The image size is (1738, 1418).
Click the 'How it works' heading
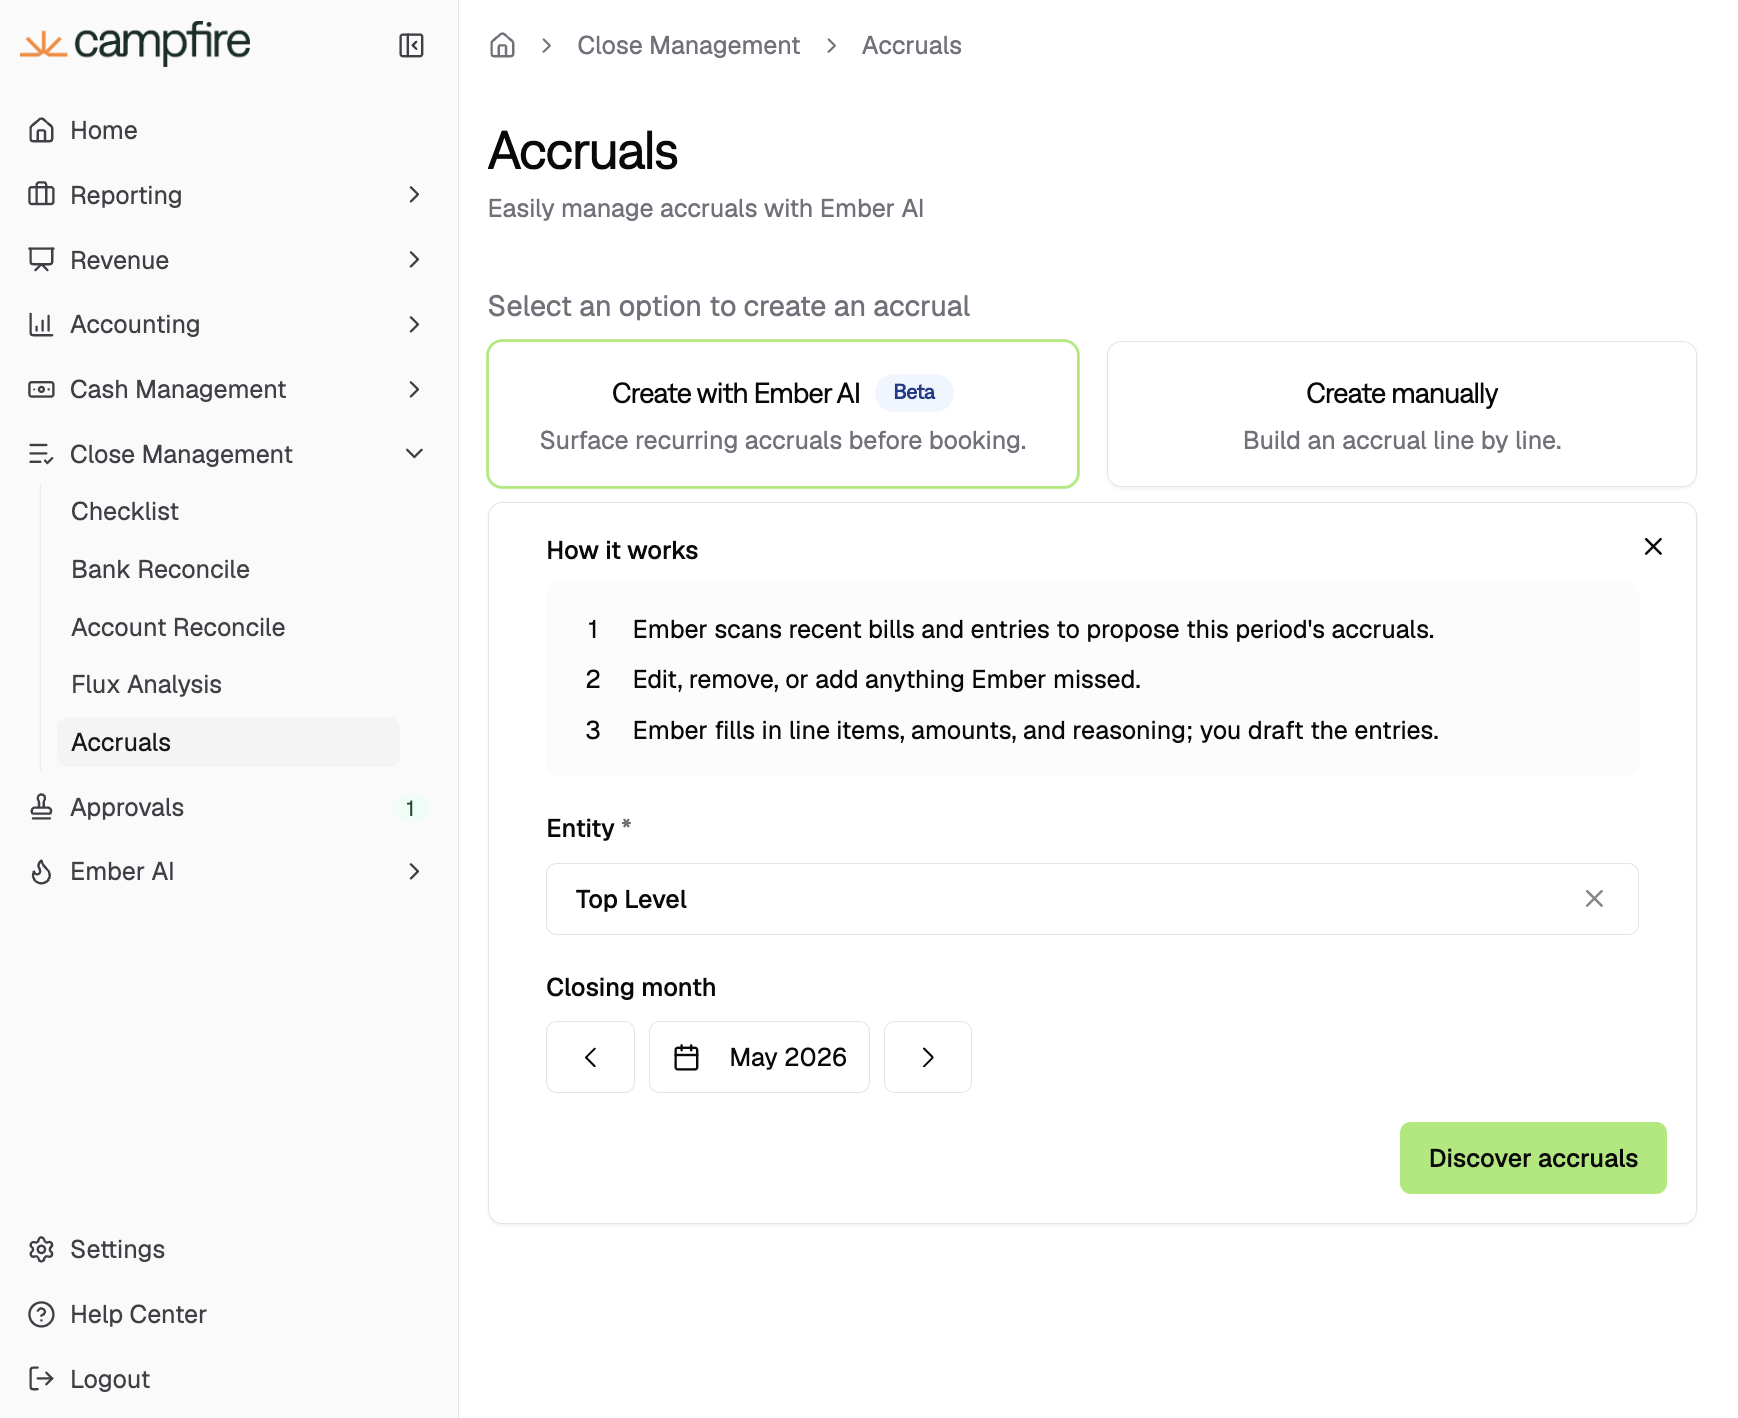tap(622, 550)
